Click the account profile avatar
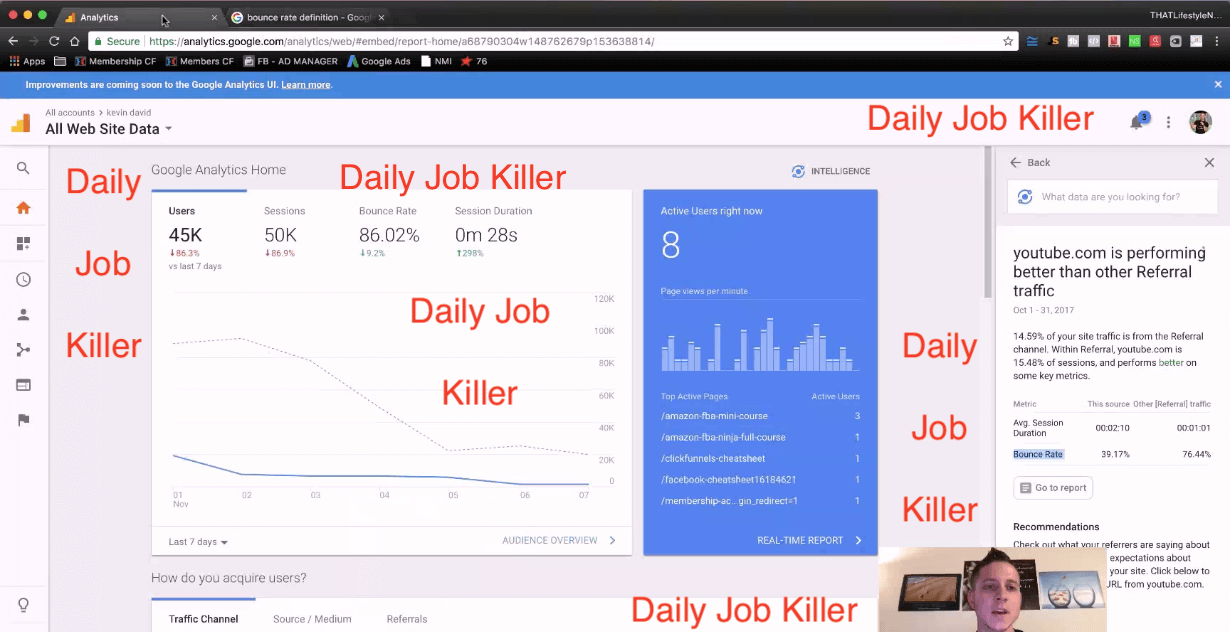 1200,122
